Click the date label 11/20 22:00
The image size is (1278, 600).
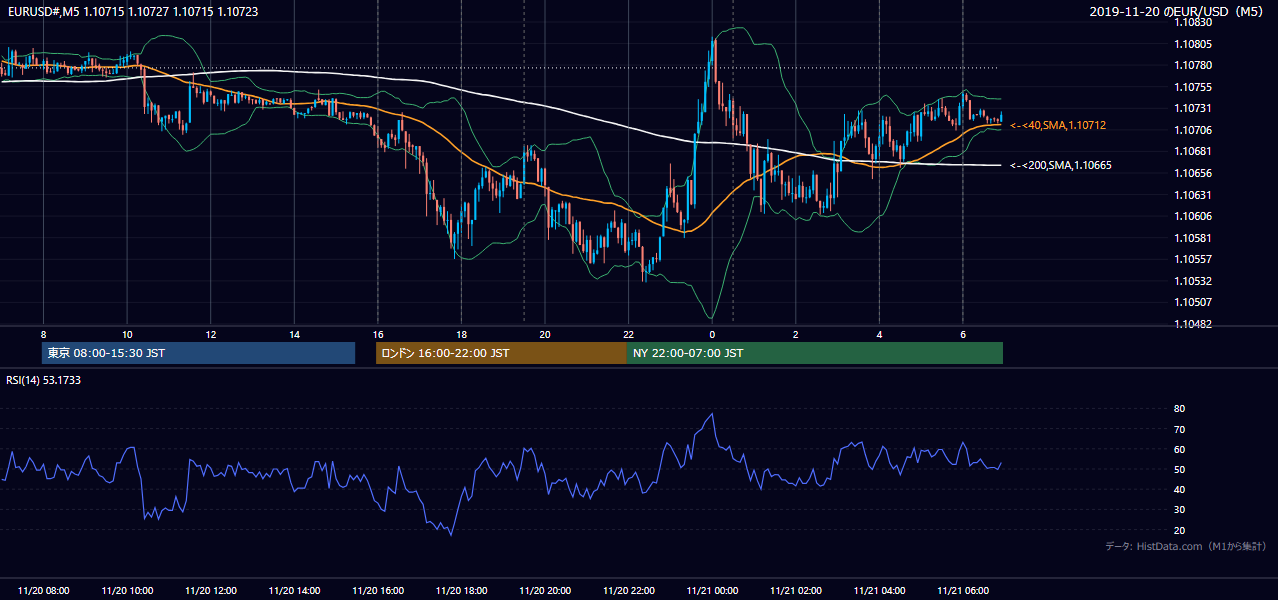click(628, 591)
